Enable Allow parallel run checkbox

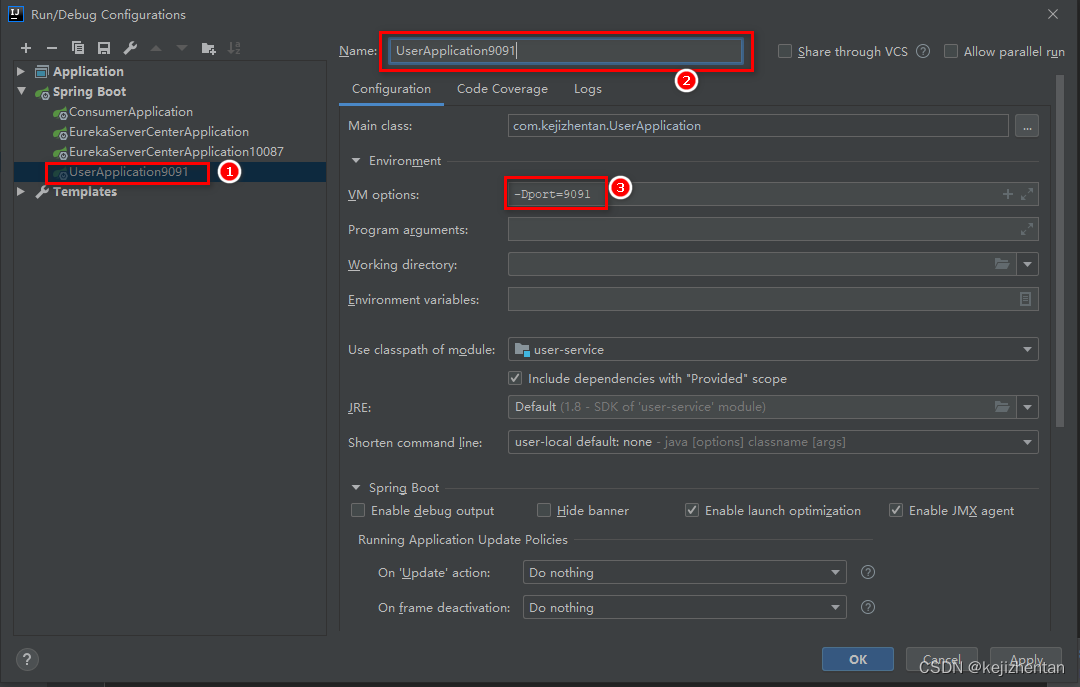point(951,51)
